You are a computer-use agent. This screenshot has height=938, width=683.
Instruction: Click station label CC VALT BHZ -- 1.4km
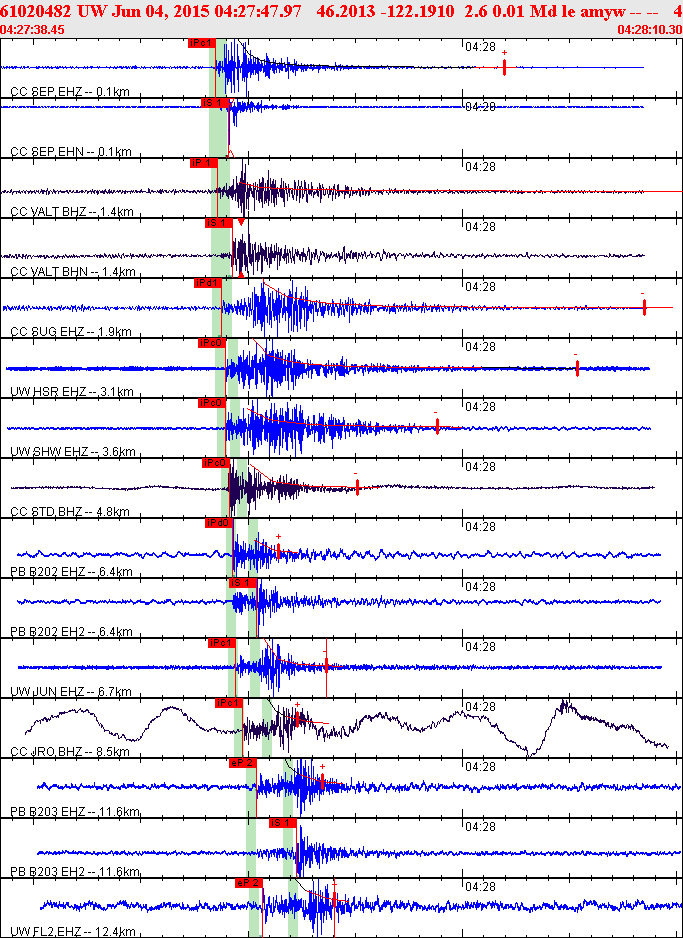72,212
